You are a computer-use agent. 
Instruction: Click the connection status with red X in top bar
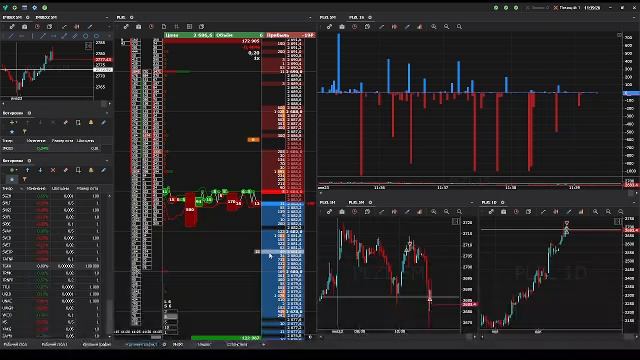point(567,7)
